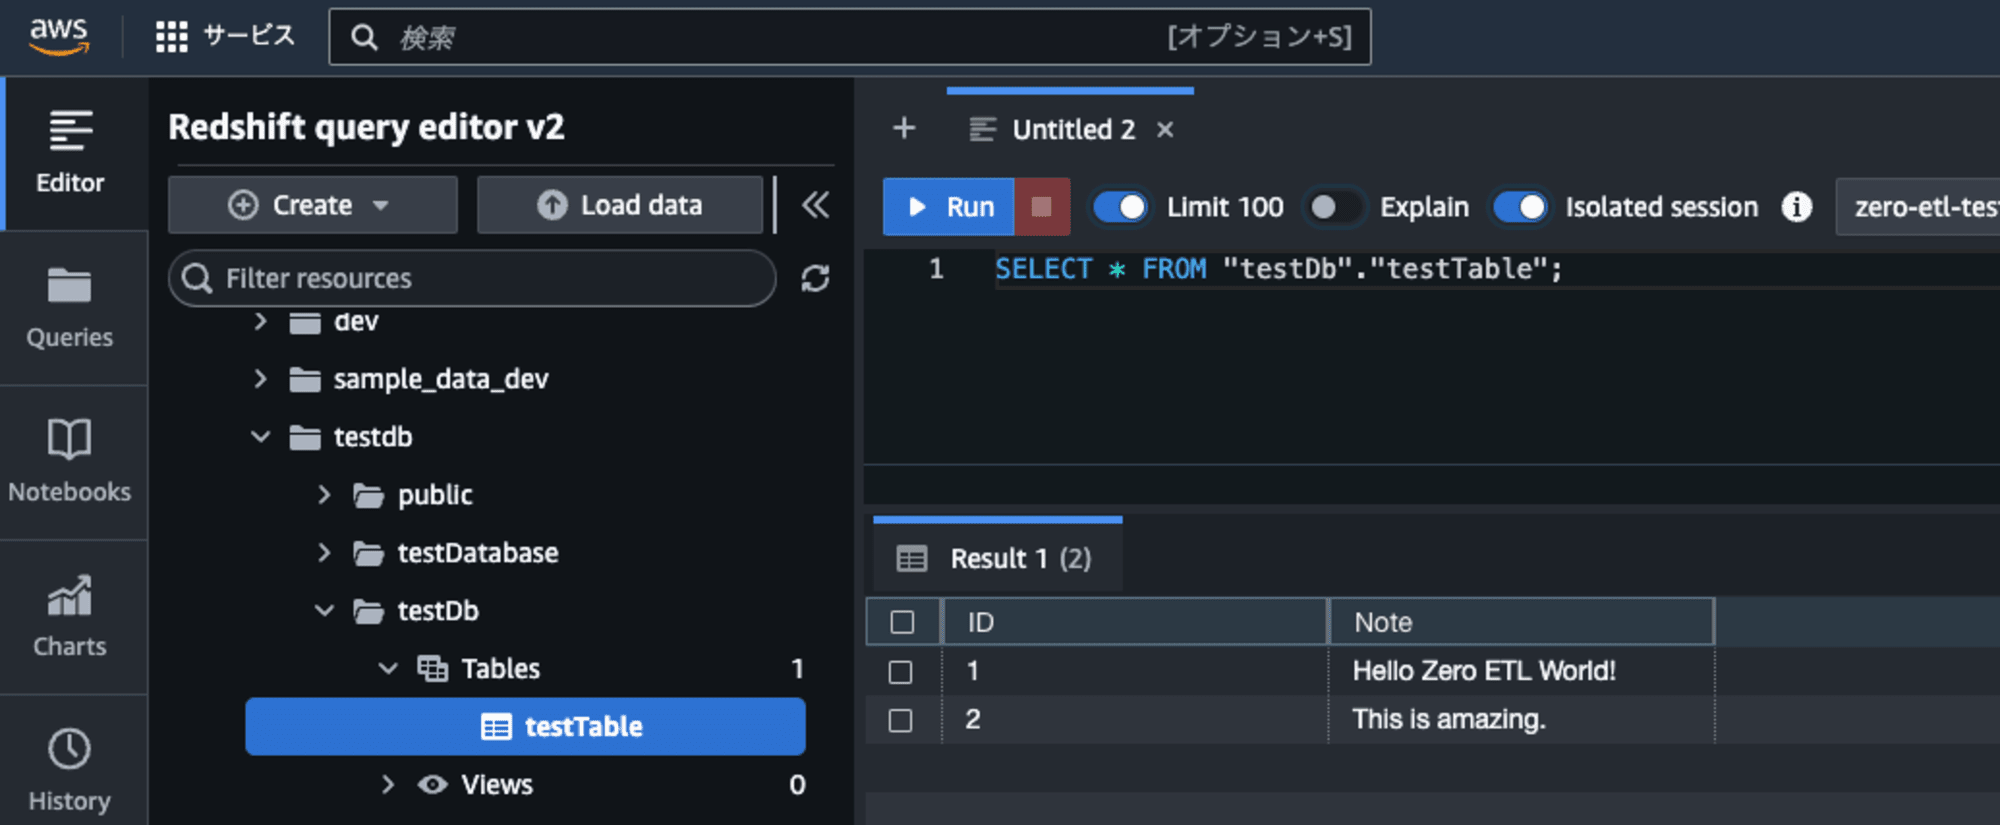Switch to the Untitled 2 tab
Image resolution: width=2000 pixels, height=825 pixels.
click(1073, 129)
